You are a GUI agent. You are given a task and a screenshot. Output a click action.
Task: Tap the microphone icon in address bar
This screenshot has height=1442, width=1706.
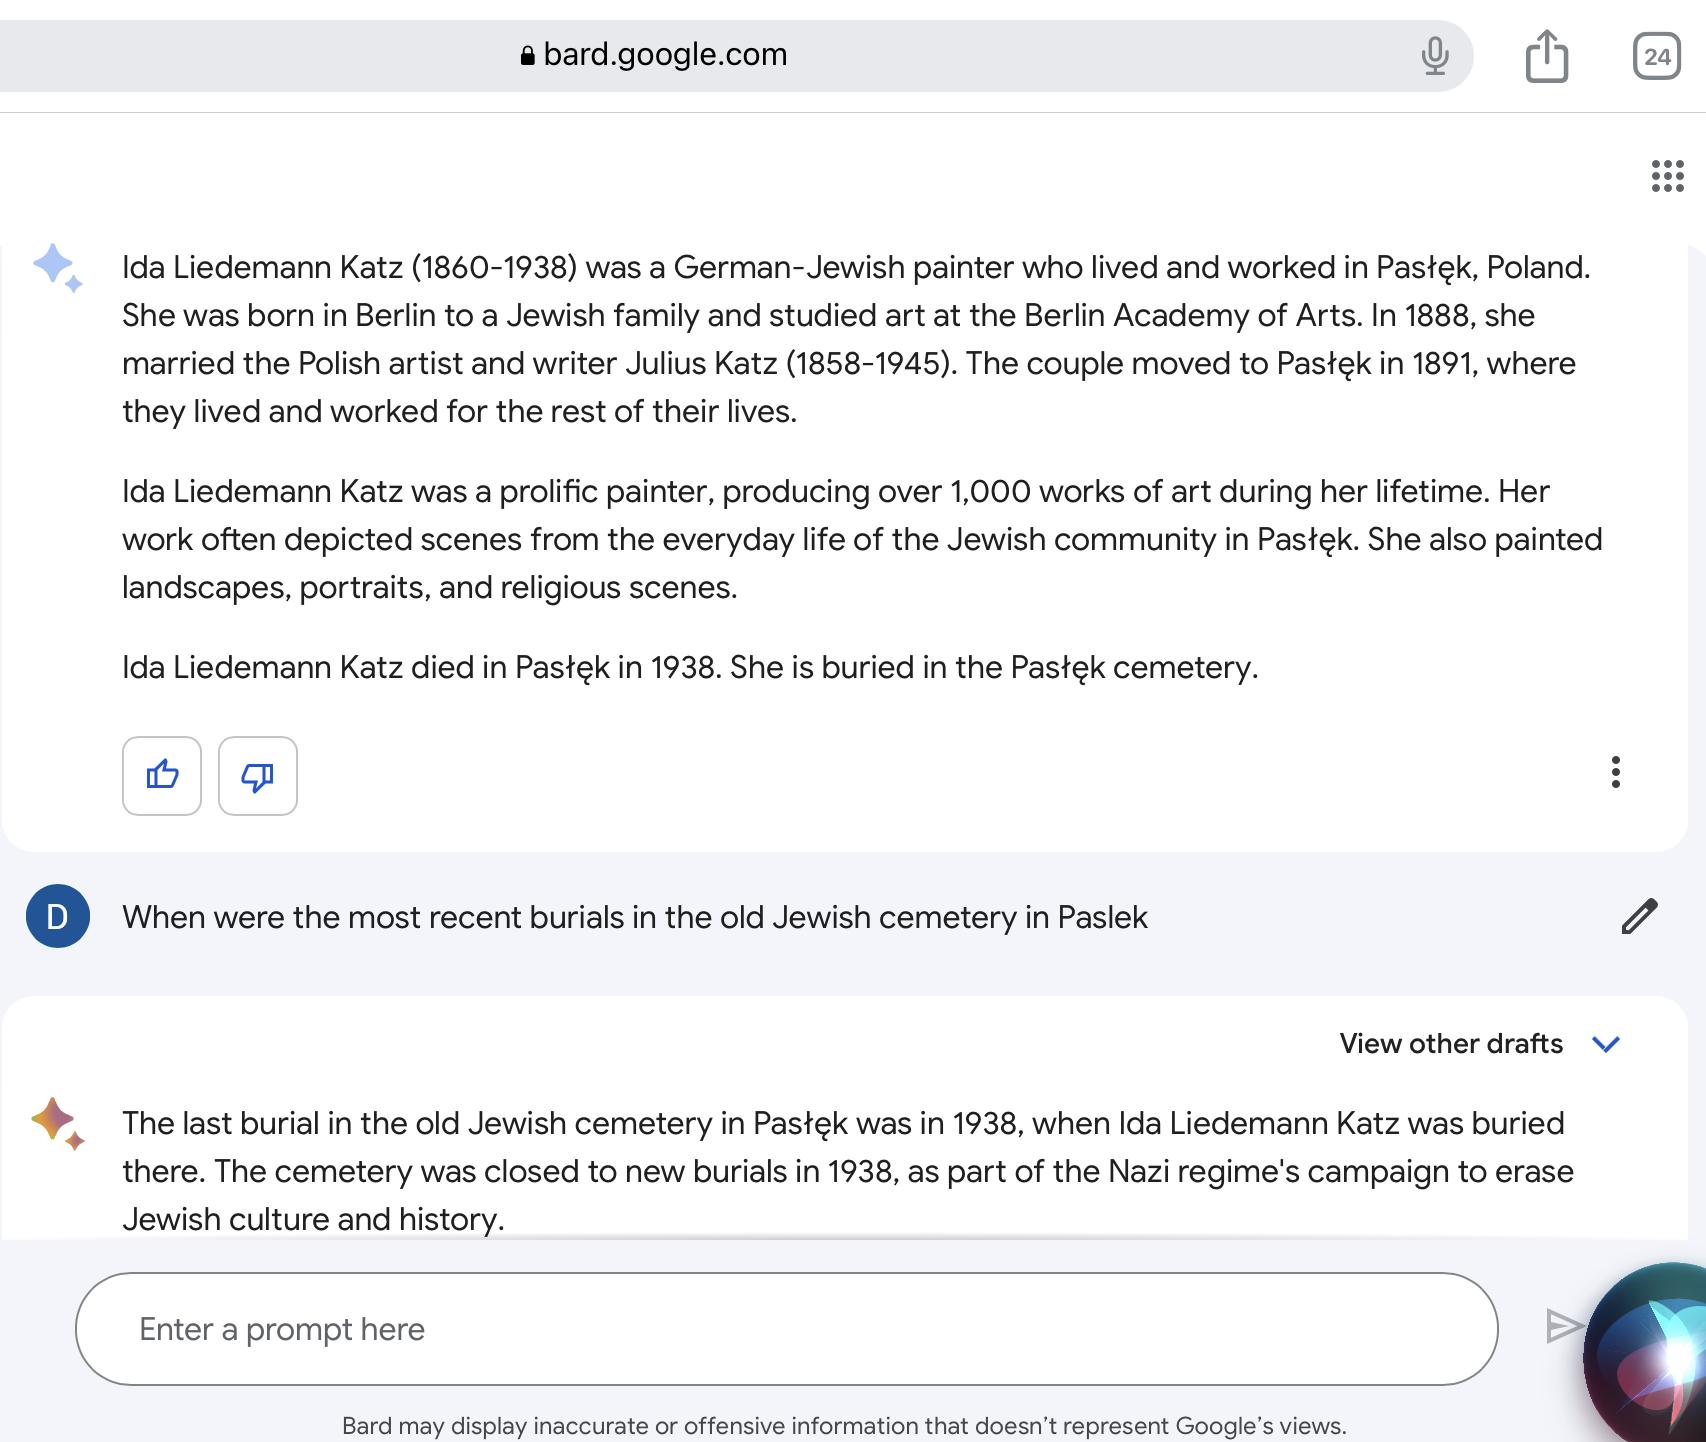(1434, 55)
